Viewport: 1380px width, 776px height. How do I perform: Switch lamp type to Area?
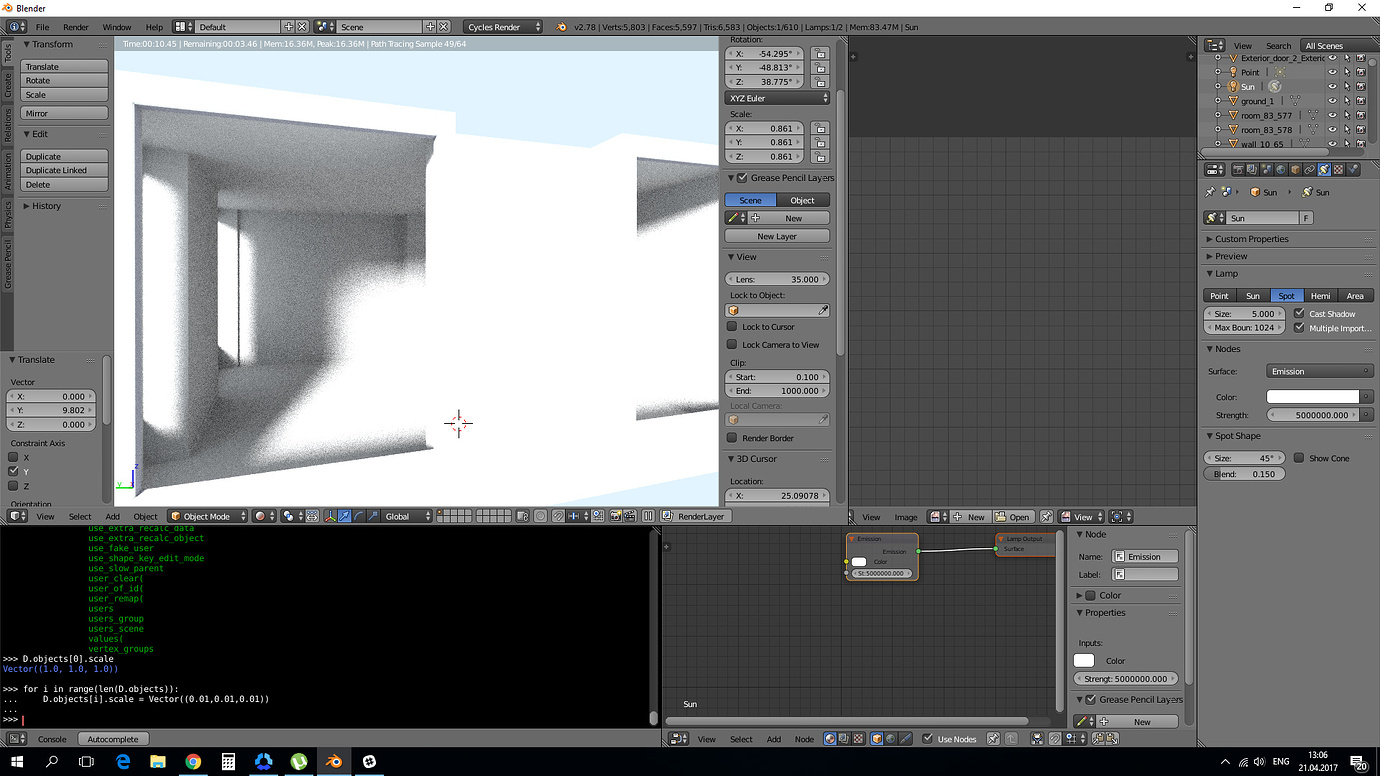(x=1355, y=296)
